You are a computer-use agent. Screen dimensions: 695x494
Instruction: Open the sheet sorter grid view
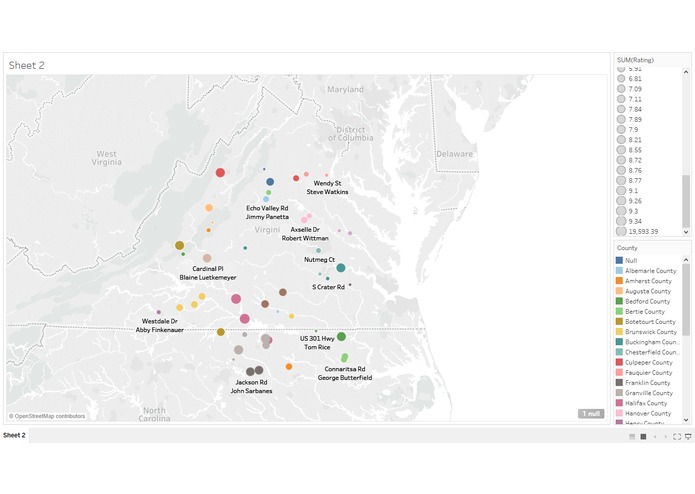coord(643,437)
